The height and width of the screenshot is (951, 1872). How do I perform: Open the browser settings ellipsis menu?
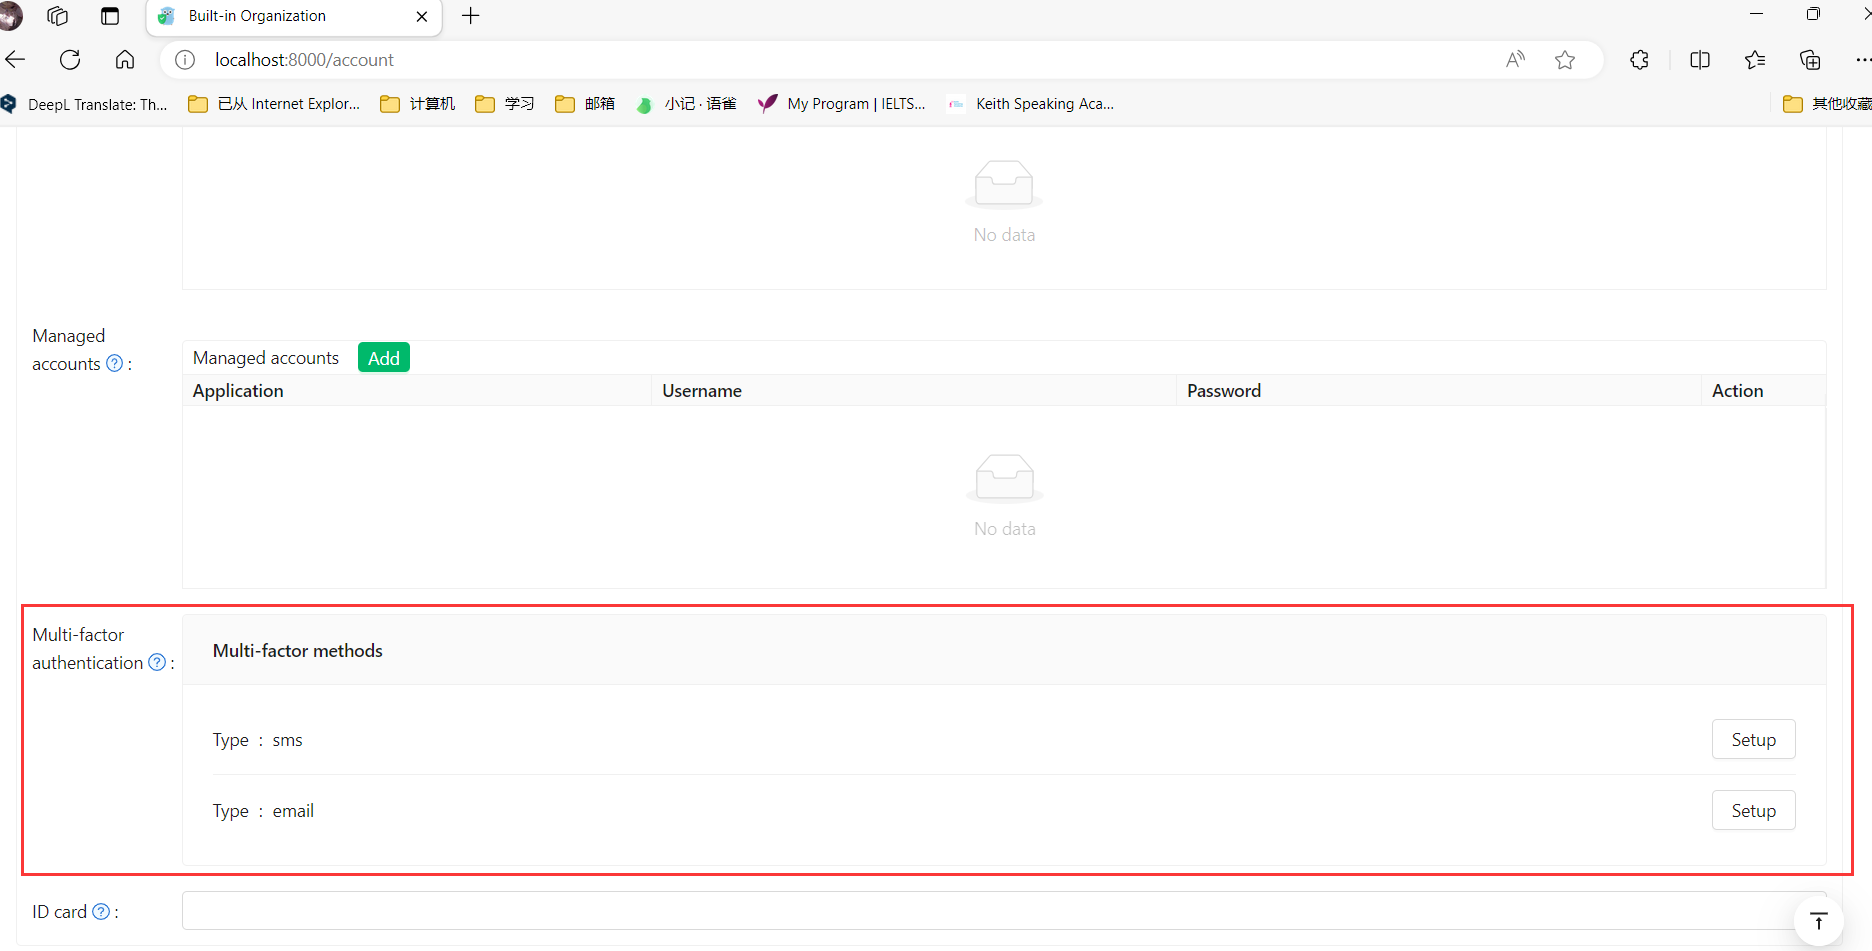(1861, 59)
